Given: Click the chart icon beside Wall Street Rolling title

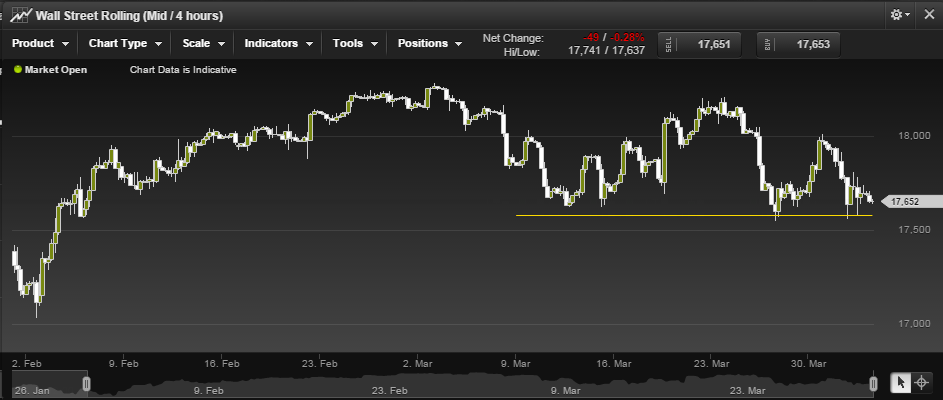Looking at the screenshot, I should (19, 16).
